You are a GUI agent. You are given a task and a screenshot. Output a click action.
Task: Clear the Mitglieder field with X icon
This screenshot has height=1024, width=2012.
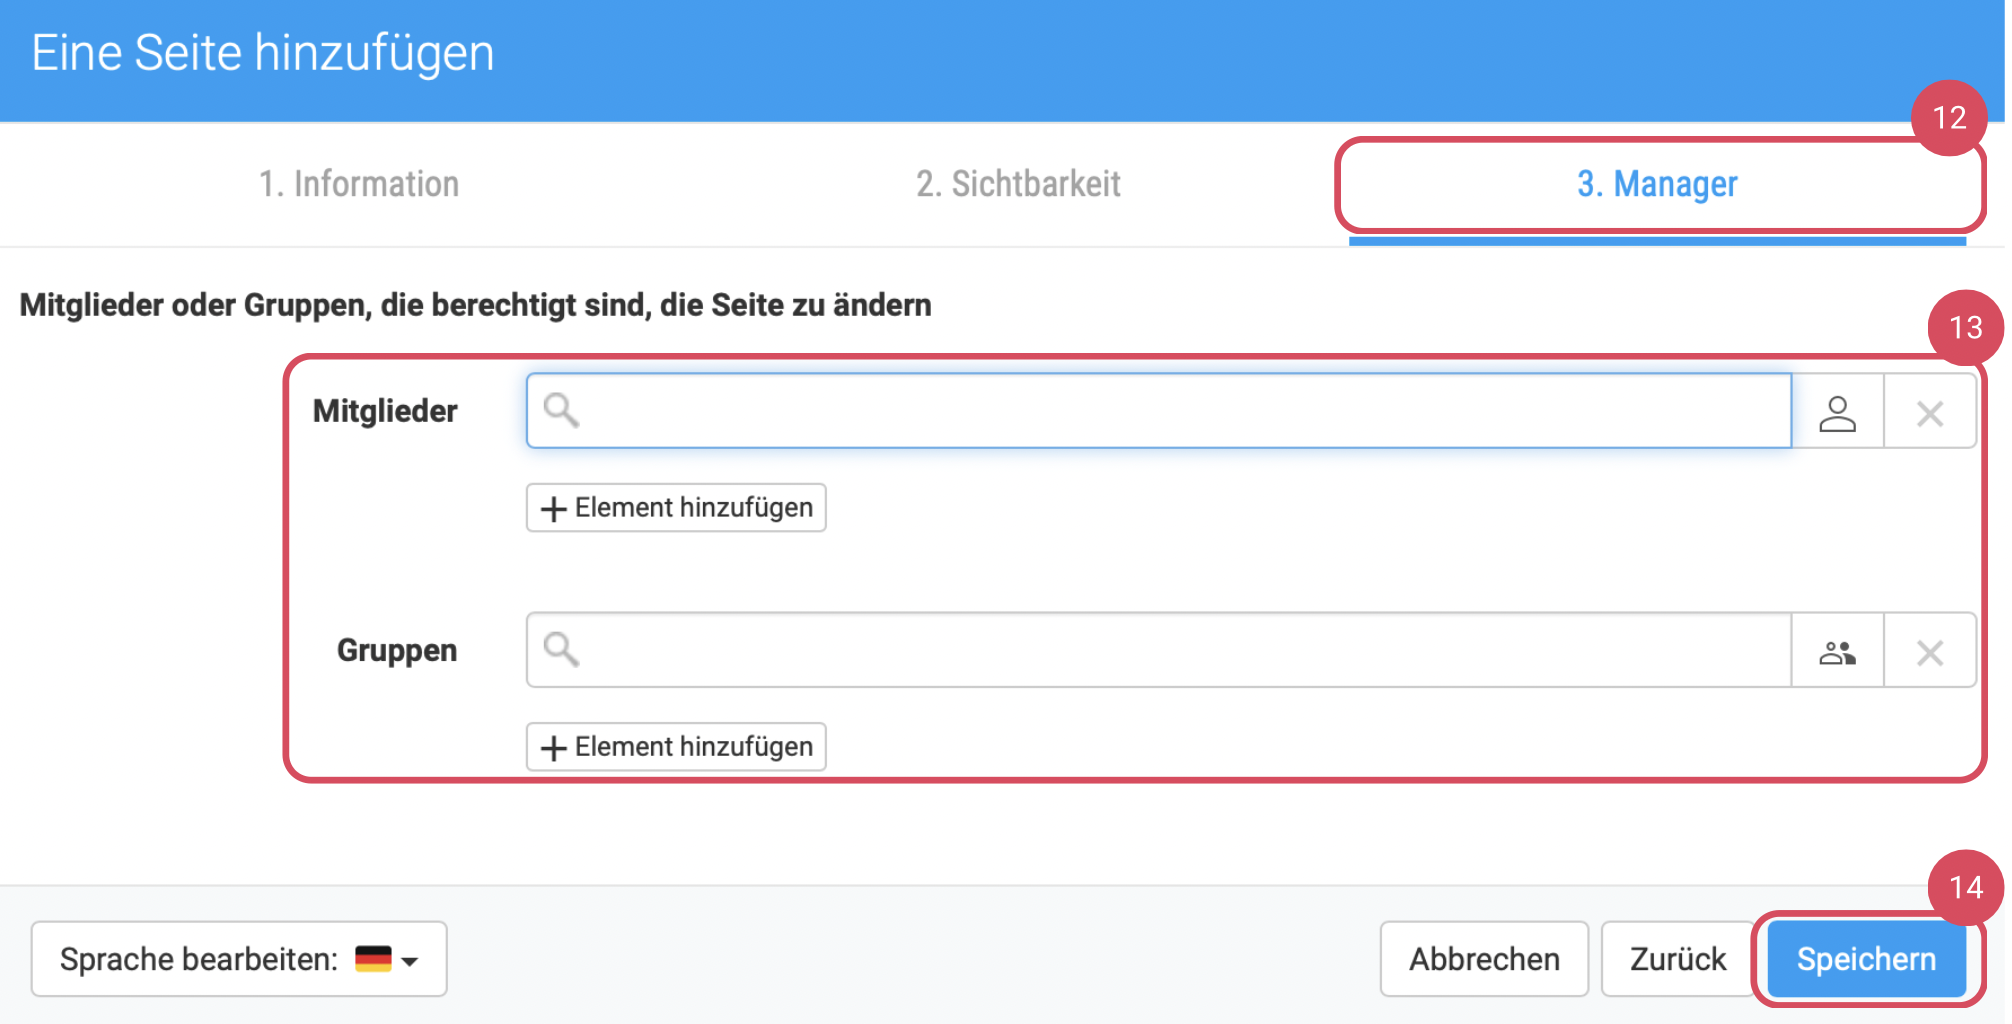click(x=1929, y=412)
